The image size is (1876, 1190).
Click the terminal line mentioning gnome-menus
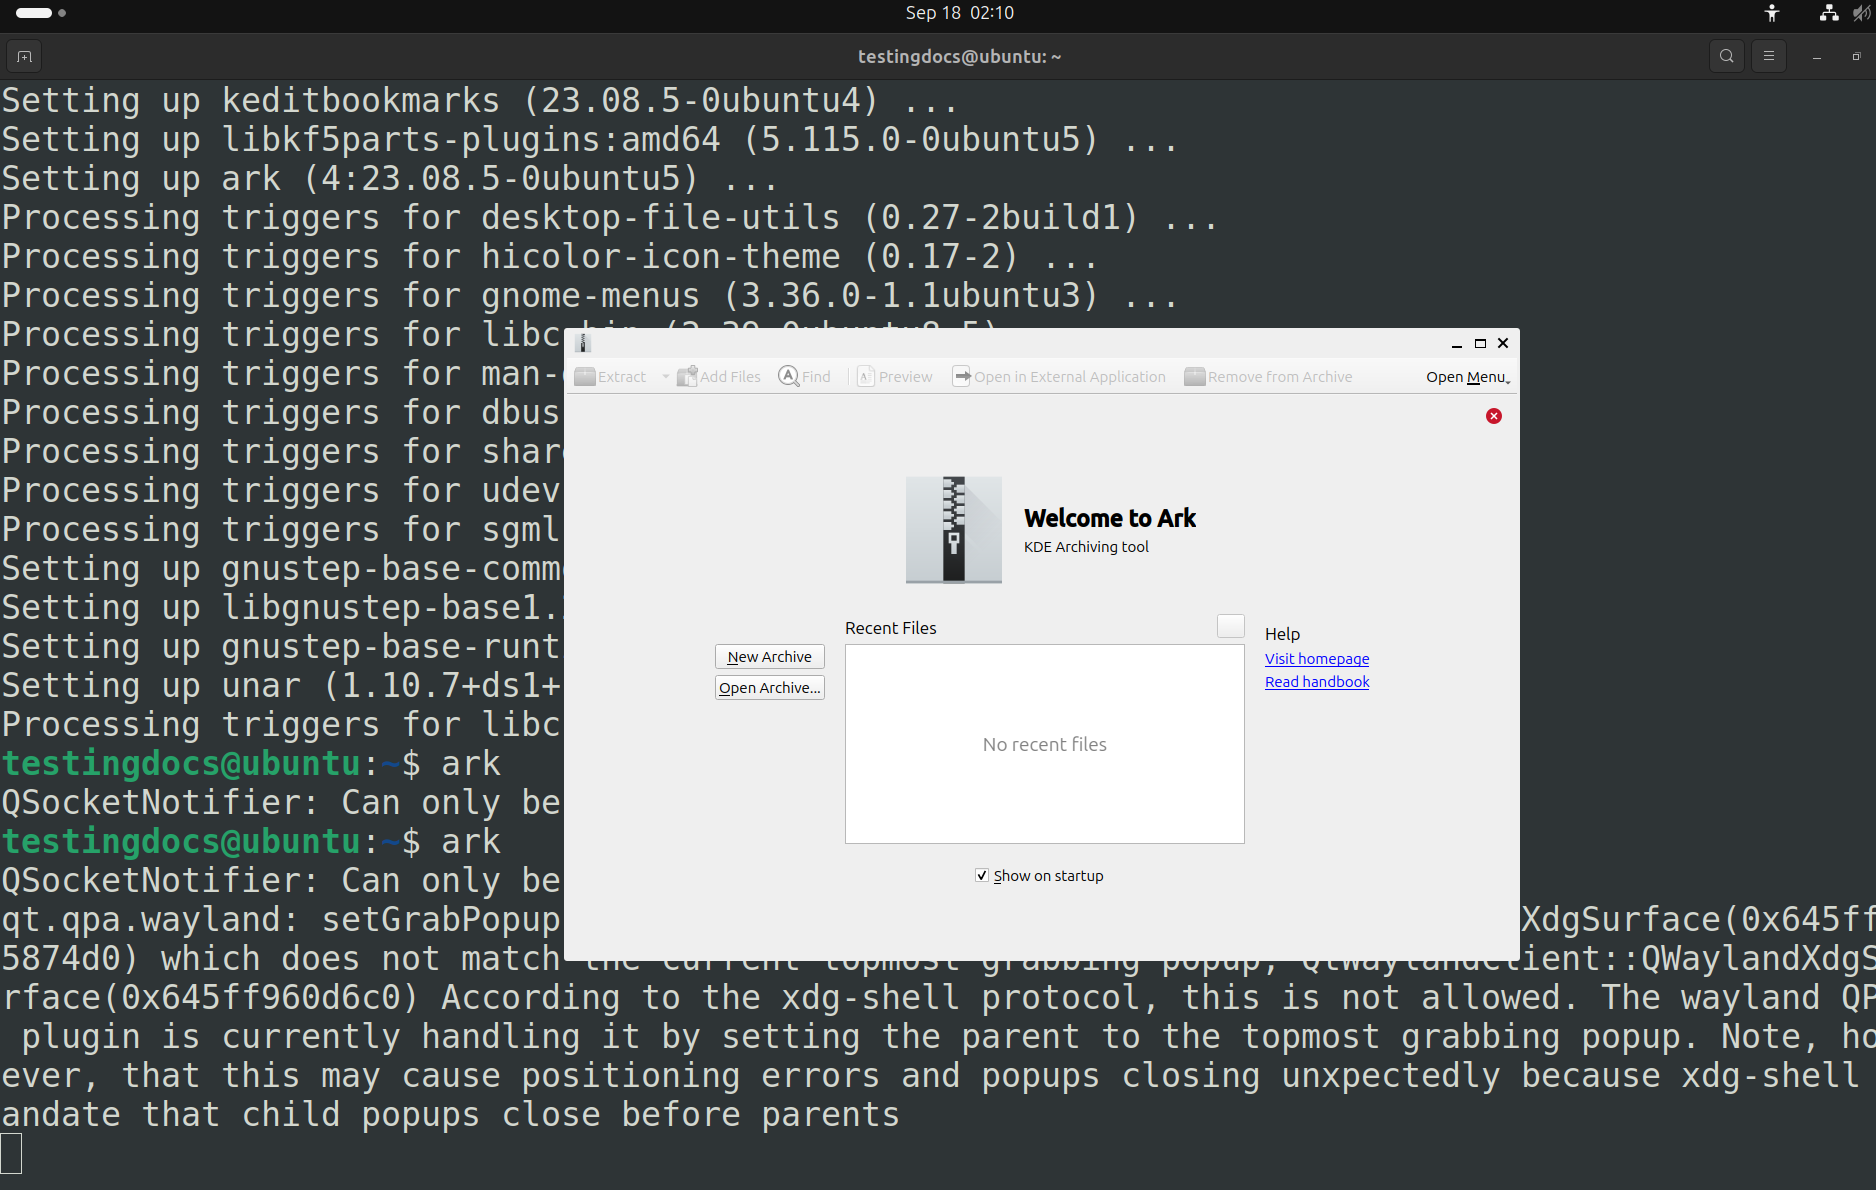(x=590, y=296)
